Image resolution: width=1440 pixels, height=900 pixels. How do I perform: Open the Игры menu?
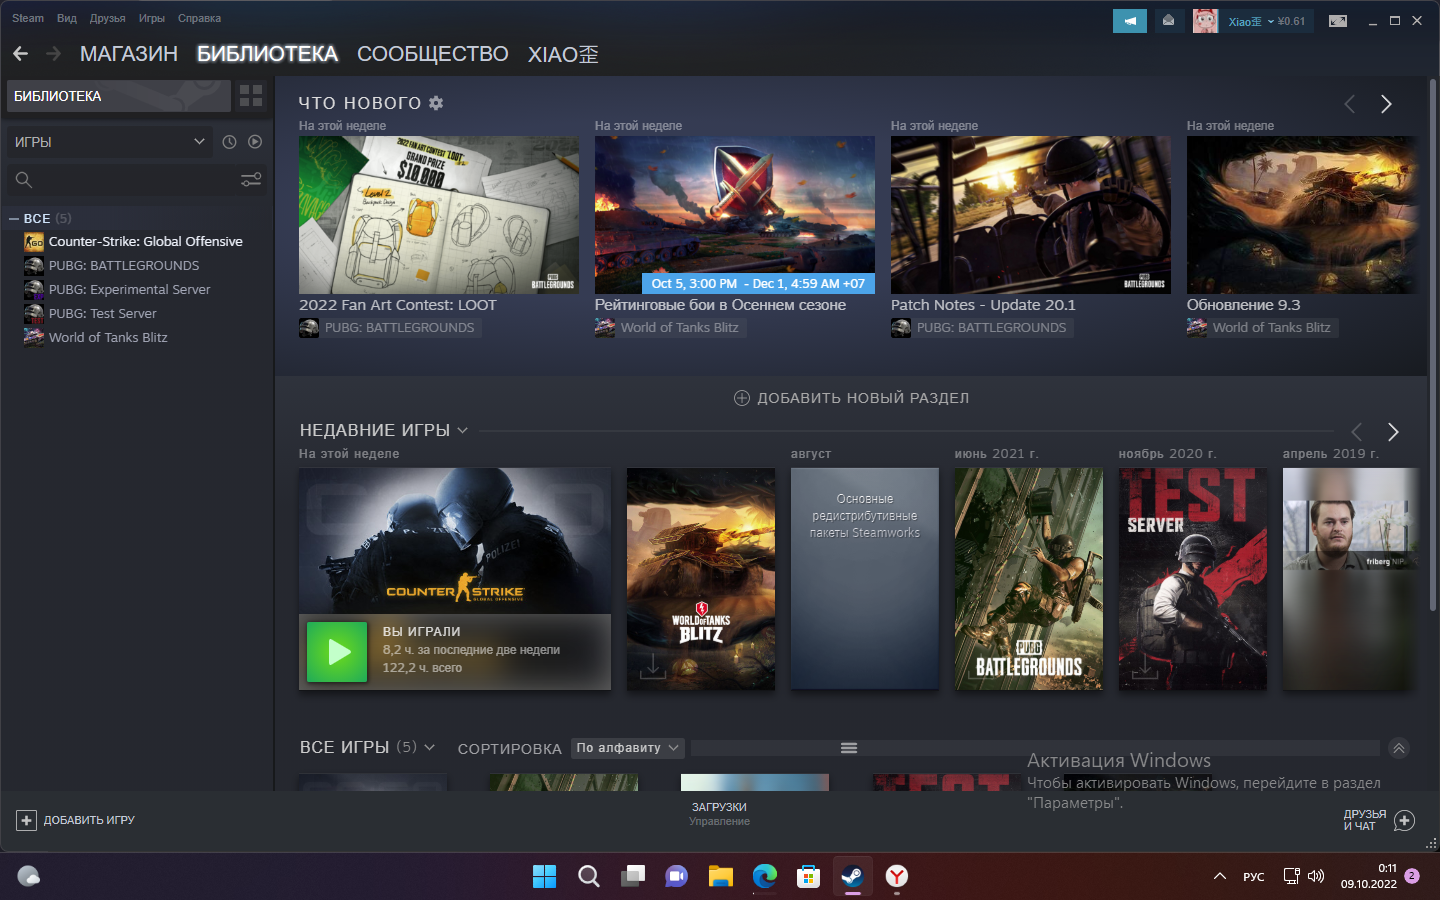(x=152, y=18)
